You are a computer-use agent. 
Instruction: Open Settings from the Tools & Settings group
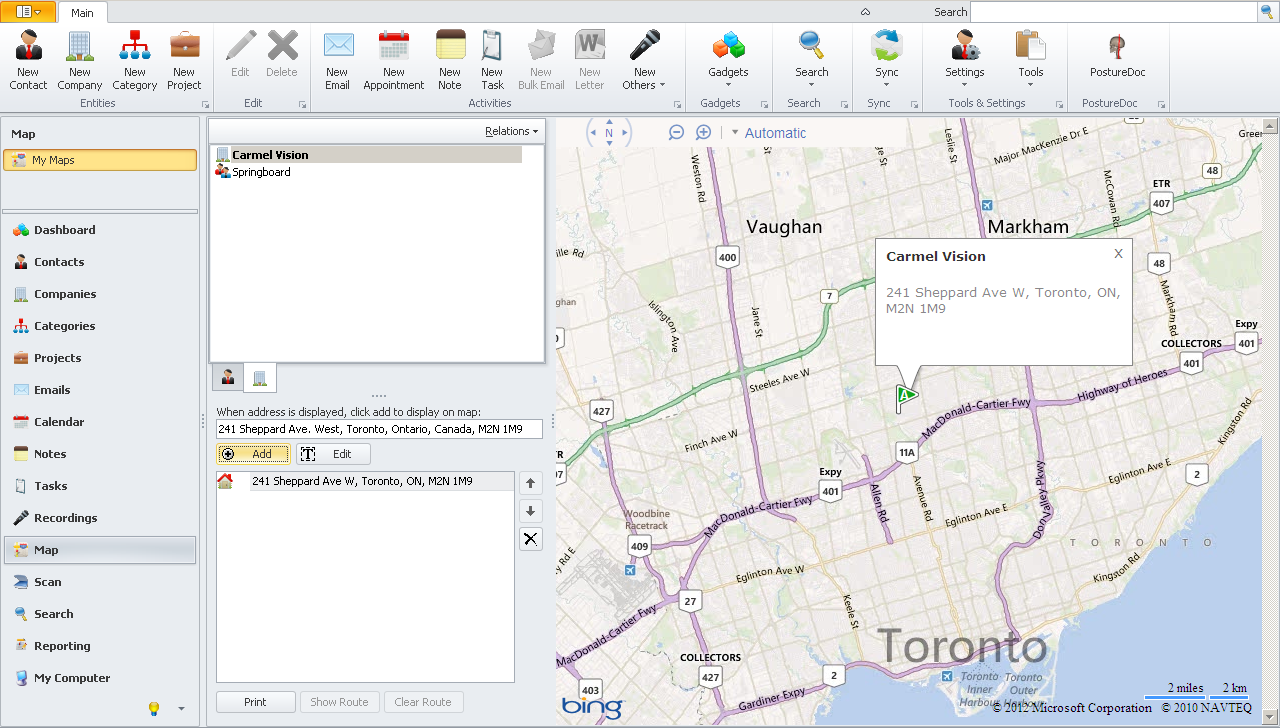coord(963,60)
